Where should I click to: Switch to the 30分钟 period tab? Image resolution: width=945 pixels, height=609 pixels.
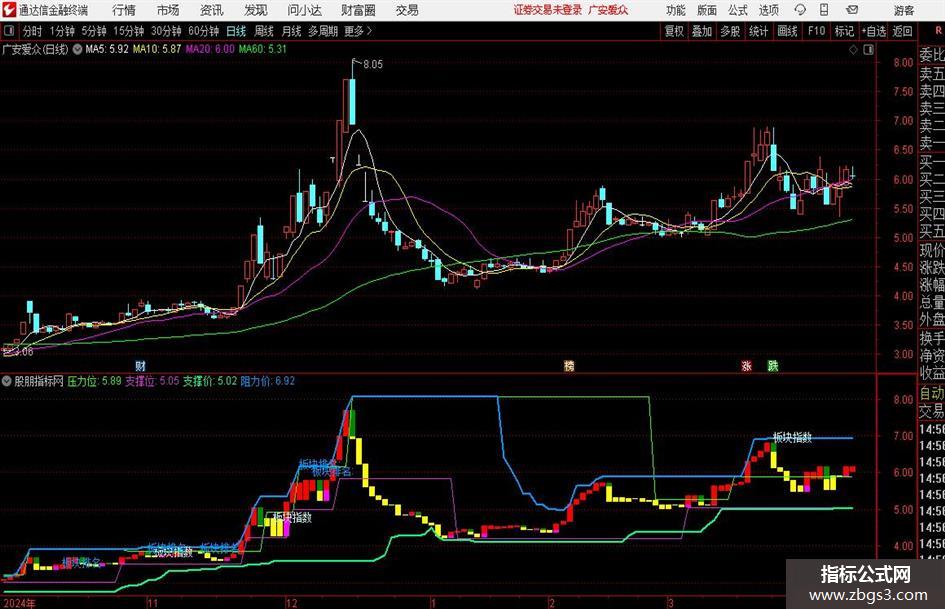click(x=166, y=31)
